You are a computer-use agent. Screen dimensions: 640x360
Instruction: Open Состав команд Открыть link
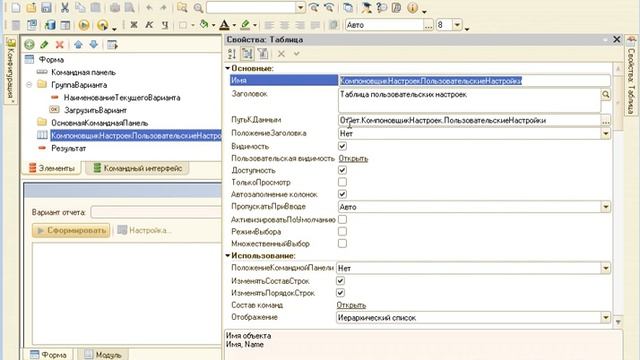351,305
